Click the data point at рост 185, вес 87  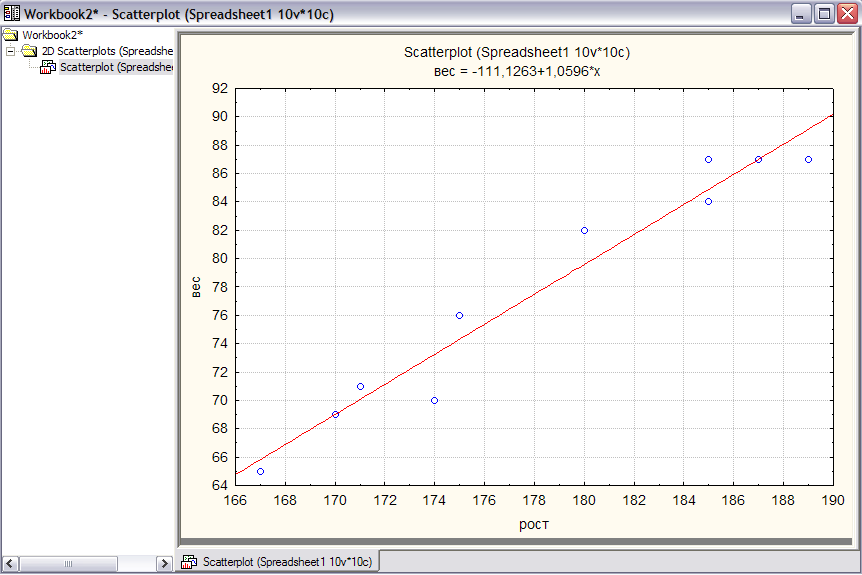(709, 159)
